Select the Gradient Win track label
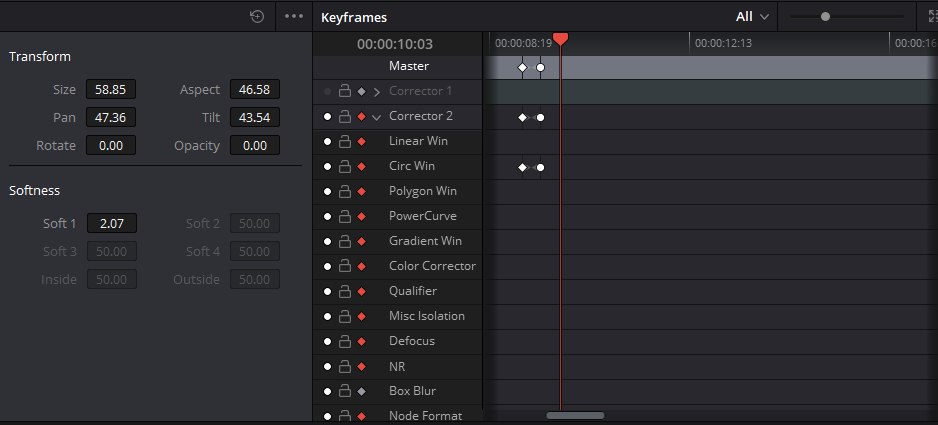Viewport: 938px width, 425px height. (425, 241)
